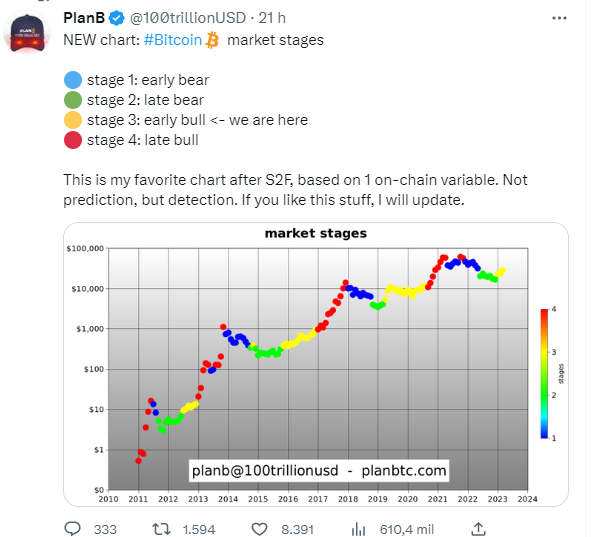Screen dimensions: 598x537
Task: Open view analytics bar chart icon
Action: [358, 529]
